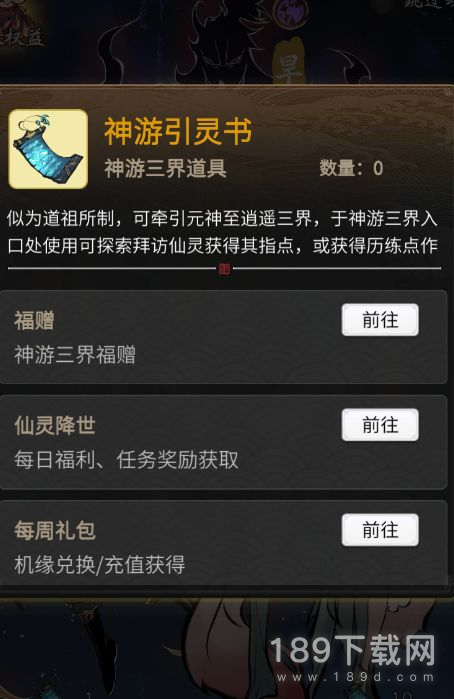
Task: Tap the 神游三界道具 category label
Action: pyautogui.click(x=165, y=169)
